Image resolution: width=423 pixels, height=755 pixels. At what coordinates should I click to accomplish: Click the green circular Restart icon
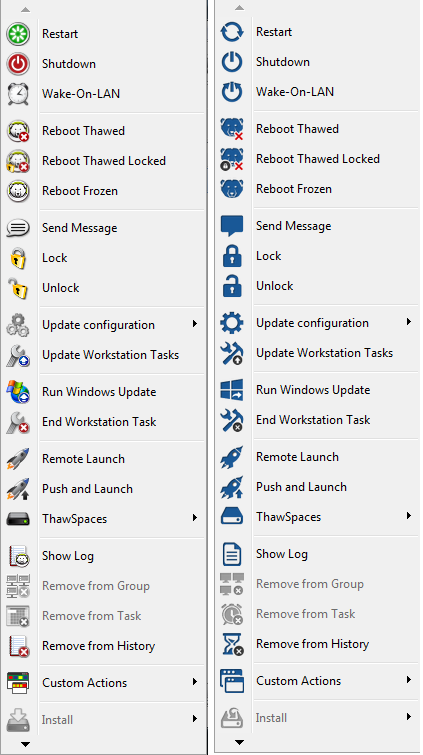coord(18,34)
